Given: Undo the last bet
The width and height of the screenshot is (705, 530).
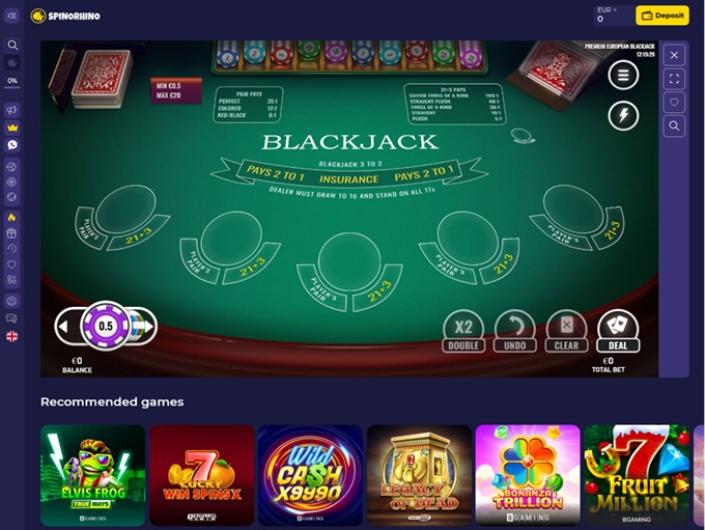Looking at the screenshot, I should pos(515,331).
